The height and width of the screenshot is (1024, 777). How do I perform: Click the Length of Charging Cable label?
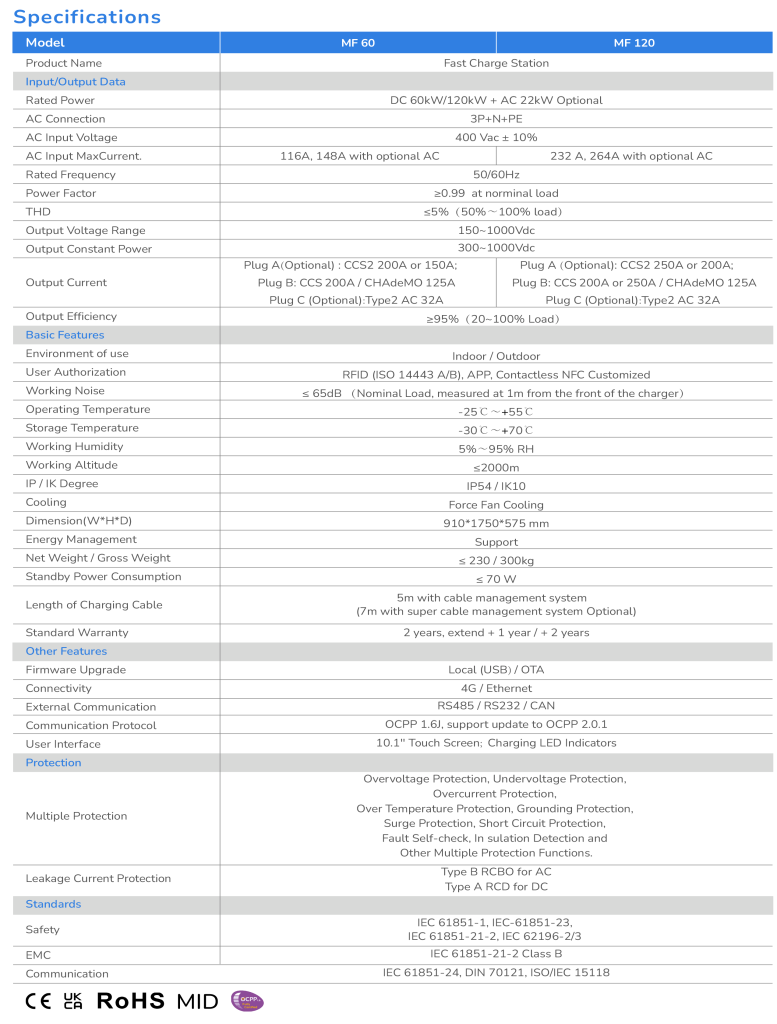[93, 605]
